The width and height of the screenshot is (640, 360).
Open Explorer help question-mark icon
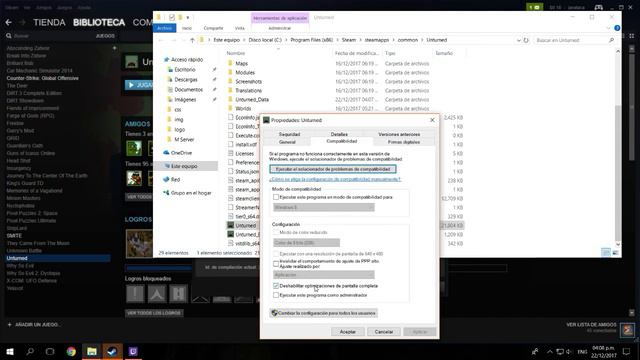tap(617, 28)
